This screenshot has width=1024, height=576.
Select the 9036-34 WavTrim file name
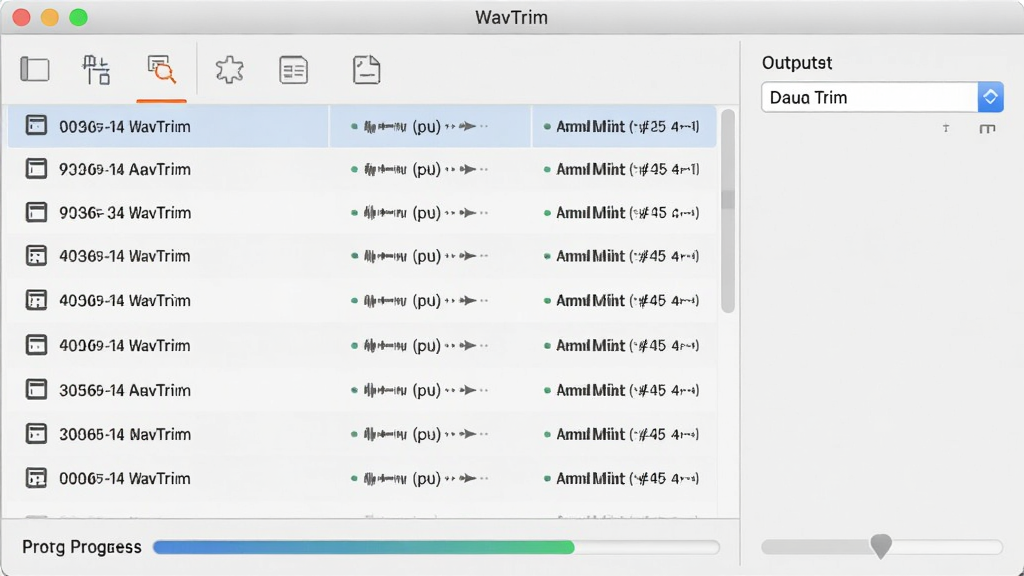(x=125, y=213)
